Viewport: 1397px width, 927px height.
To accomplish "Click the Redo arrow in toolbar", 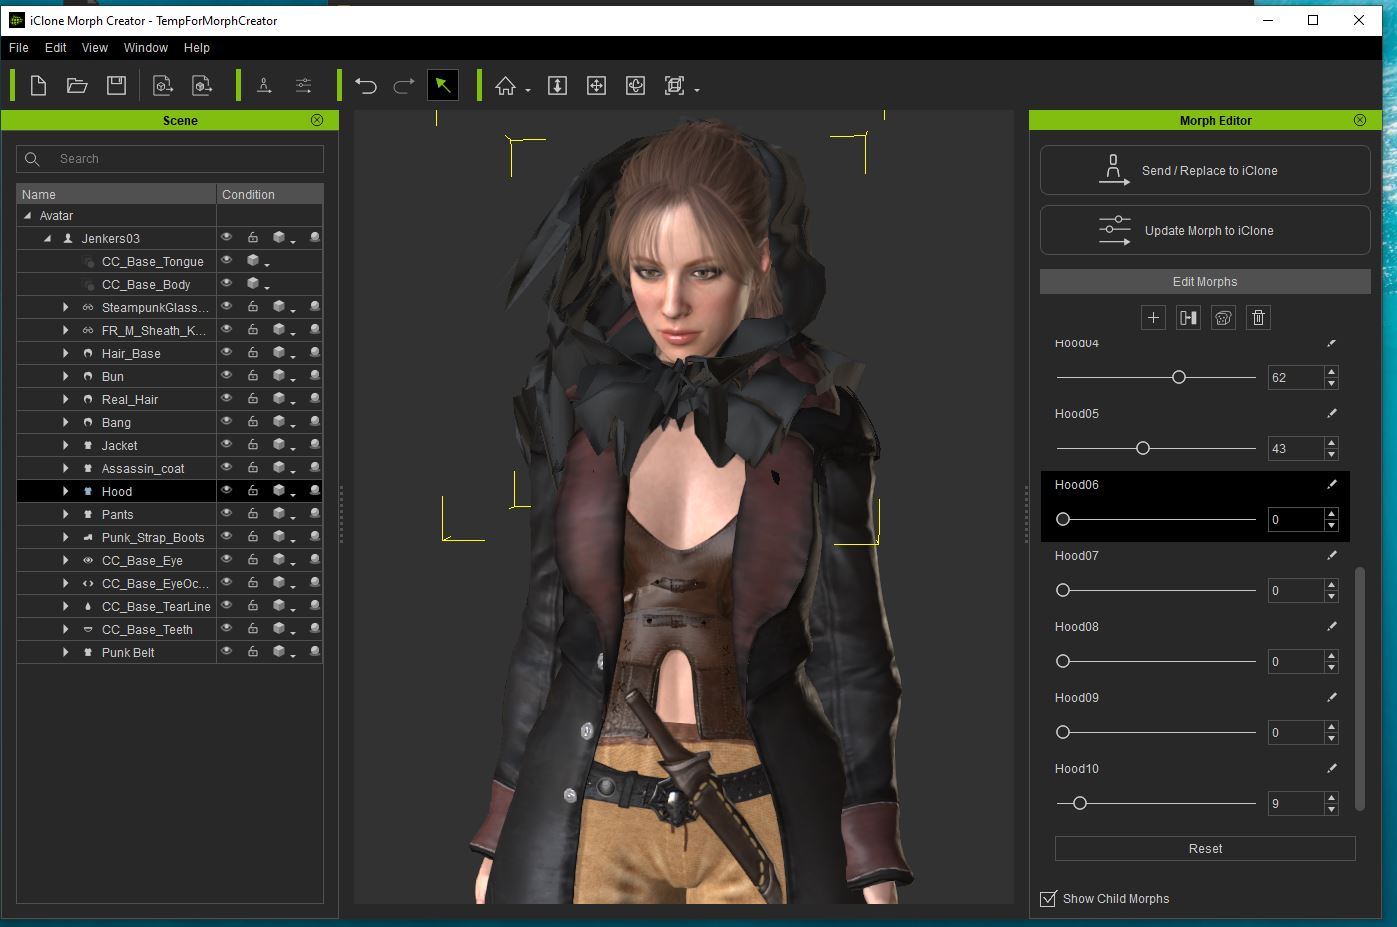I will [404, 86].
